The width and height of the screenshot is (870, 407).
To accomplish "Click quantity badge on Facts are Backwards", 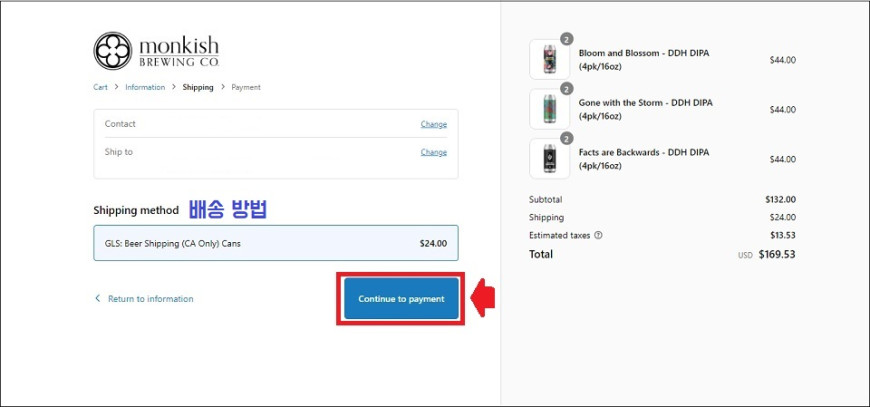I will click(x=566, y=139).
